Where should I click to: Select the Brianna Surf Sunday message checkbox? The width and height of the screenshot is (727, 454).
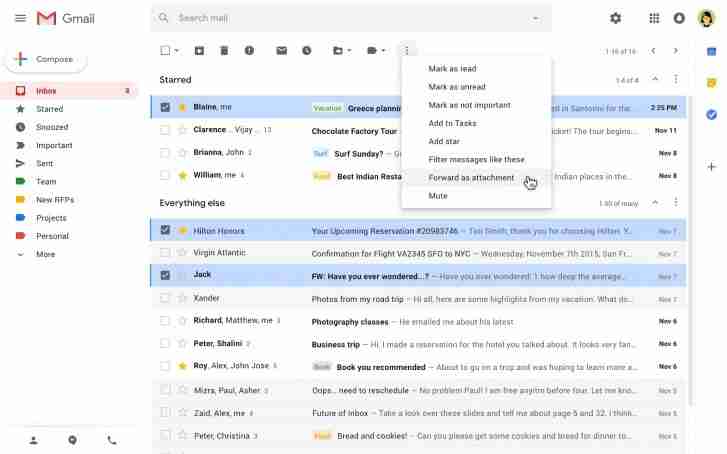165,153
